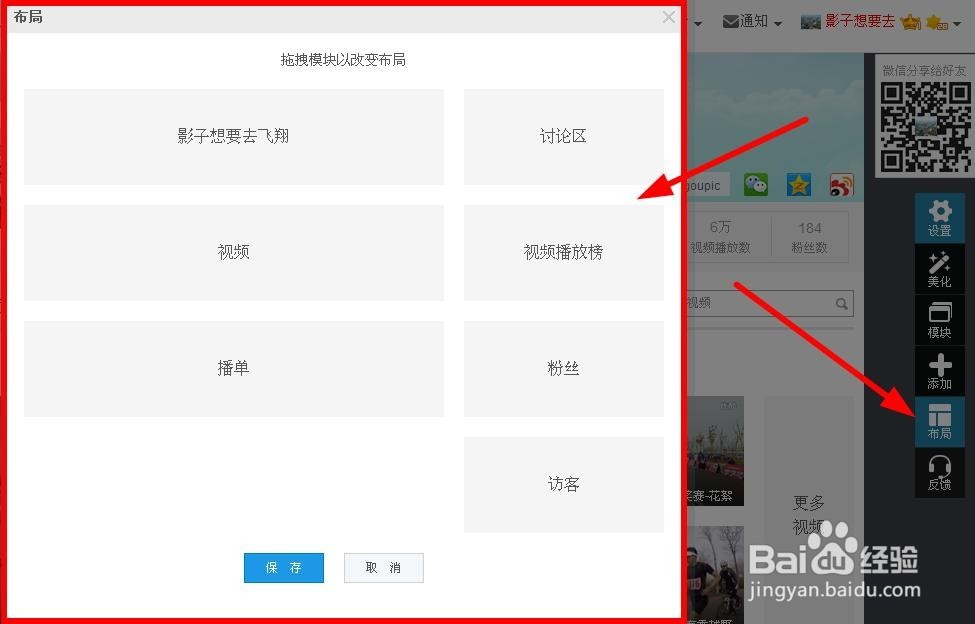The width and height of the screenshot is (975, 624).
Task: Select the 美化 beautify tool in sidebar
Action: [940, 270]
